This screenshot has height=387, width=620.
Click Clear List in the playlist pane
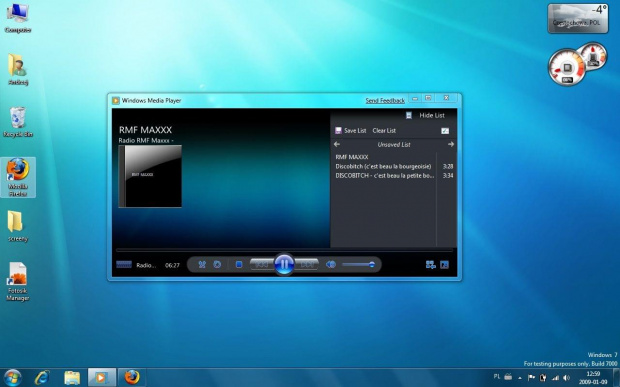[x=384, y=130]
